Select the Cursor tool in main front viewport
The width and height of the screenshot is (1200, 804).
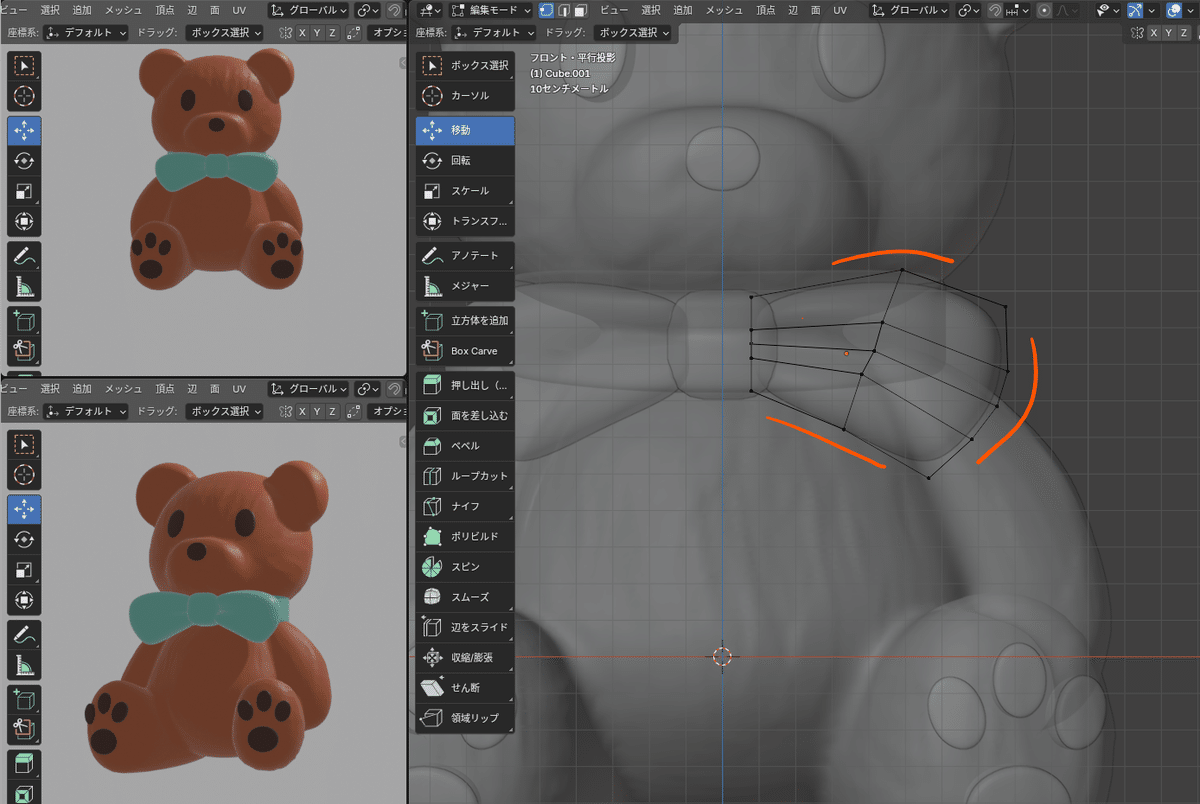[x=465, y=96]
